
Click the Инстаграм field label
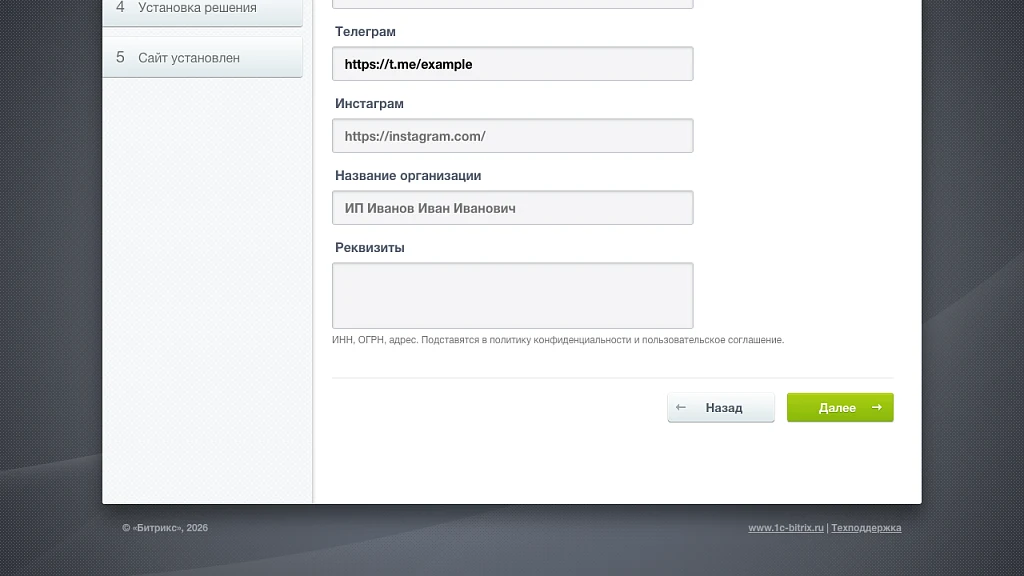pyautogui.click(x=369, y=103)
